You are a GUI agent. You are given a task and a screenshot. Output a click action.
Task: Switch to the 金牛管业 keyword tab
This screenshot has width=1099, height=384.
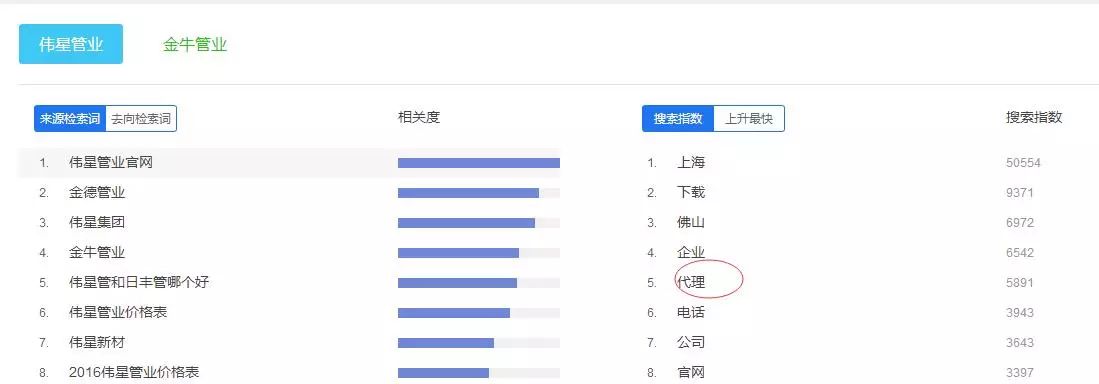pos(195,45)
